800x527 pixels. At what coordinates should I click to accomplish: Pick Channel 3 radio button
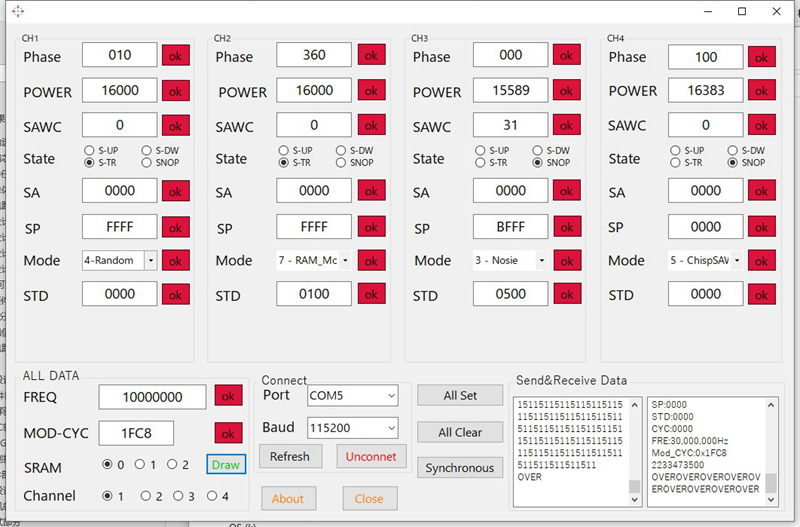point(179,496)
